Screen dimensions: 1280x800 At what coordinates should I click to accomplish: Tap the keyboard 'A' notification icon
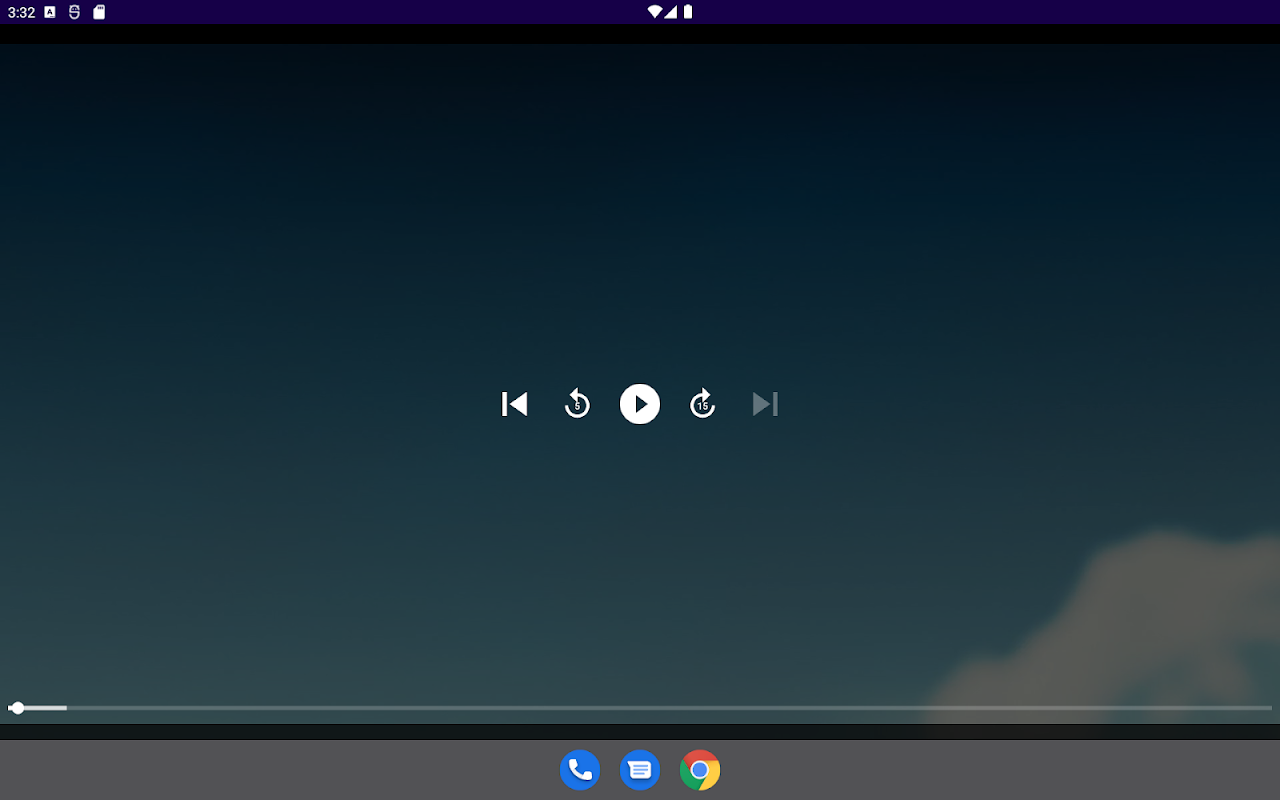coord(50,12)
